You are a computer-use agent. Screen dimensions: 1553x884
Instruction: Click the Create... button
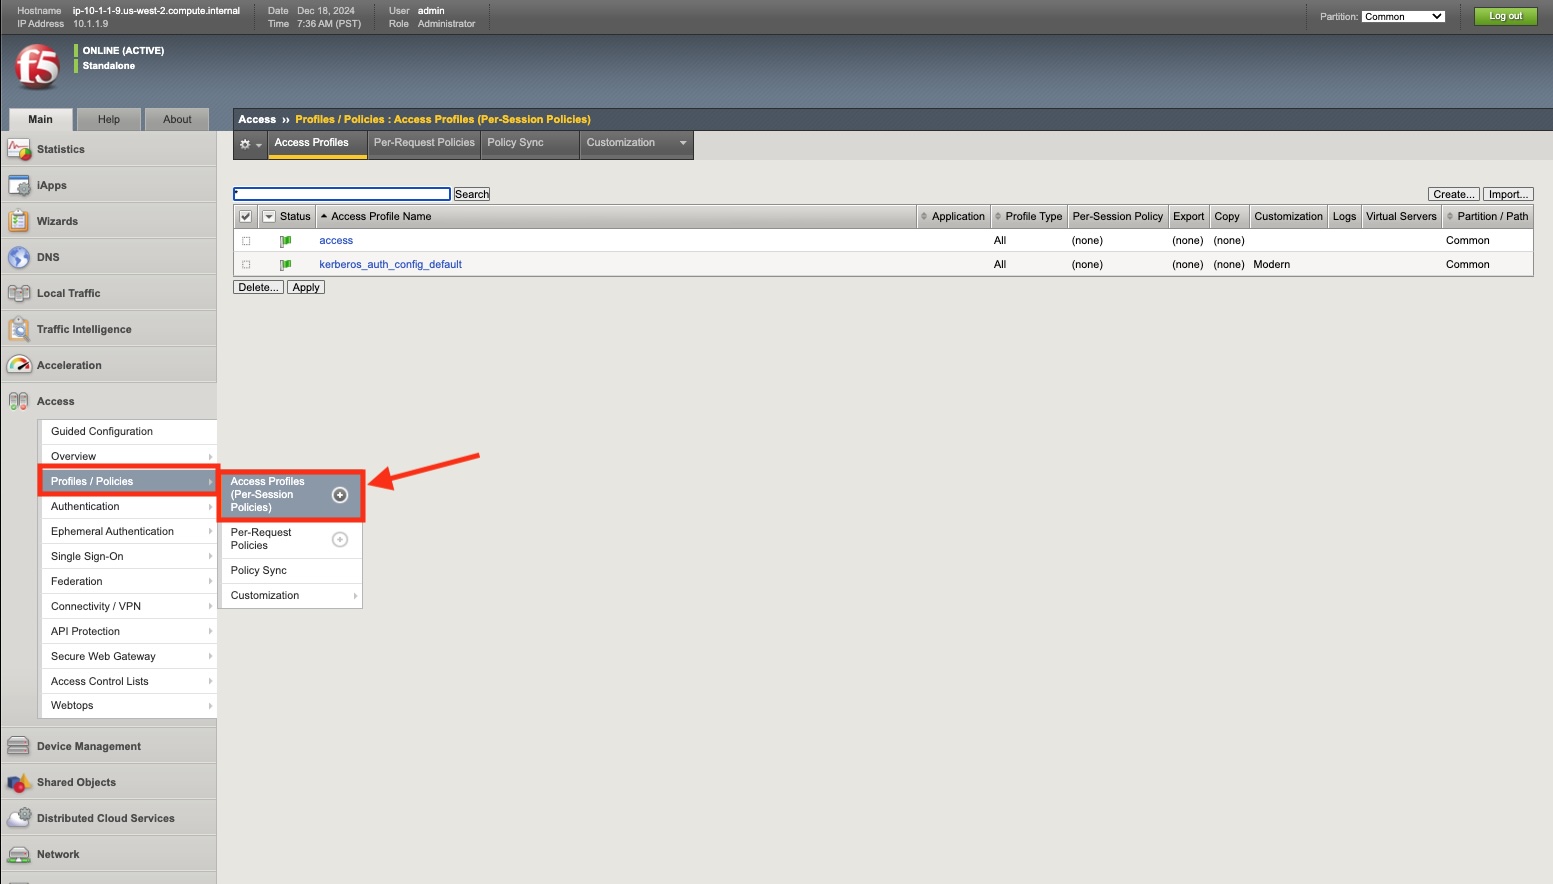1453,195
